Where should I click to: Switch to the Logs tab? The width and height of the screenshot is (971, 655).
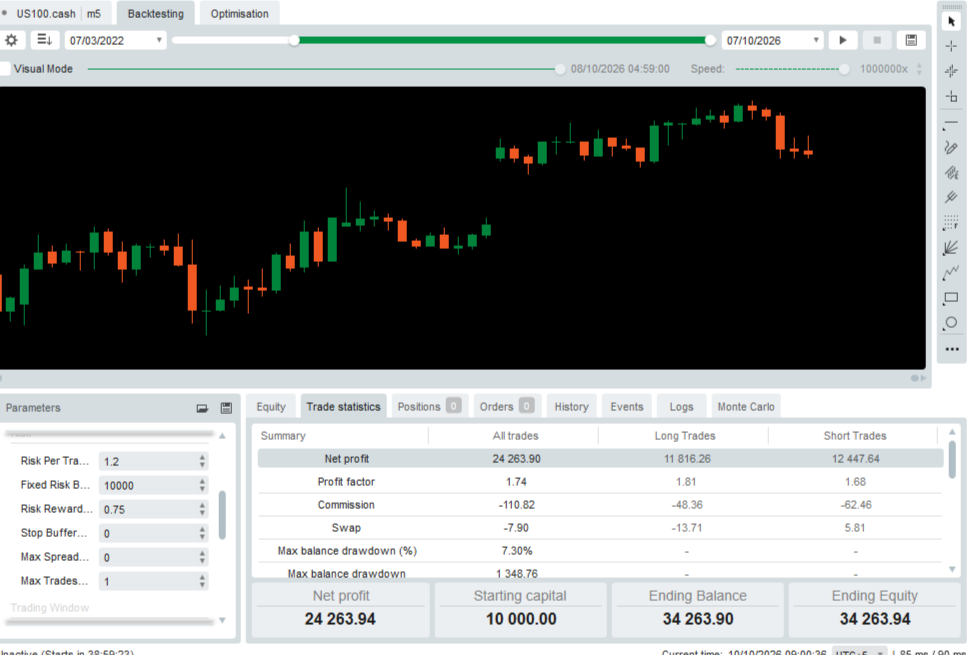pyautogui.click(x=681, y=407)
